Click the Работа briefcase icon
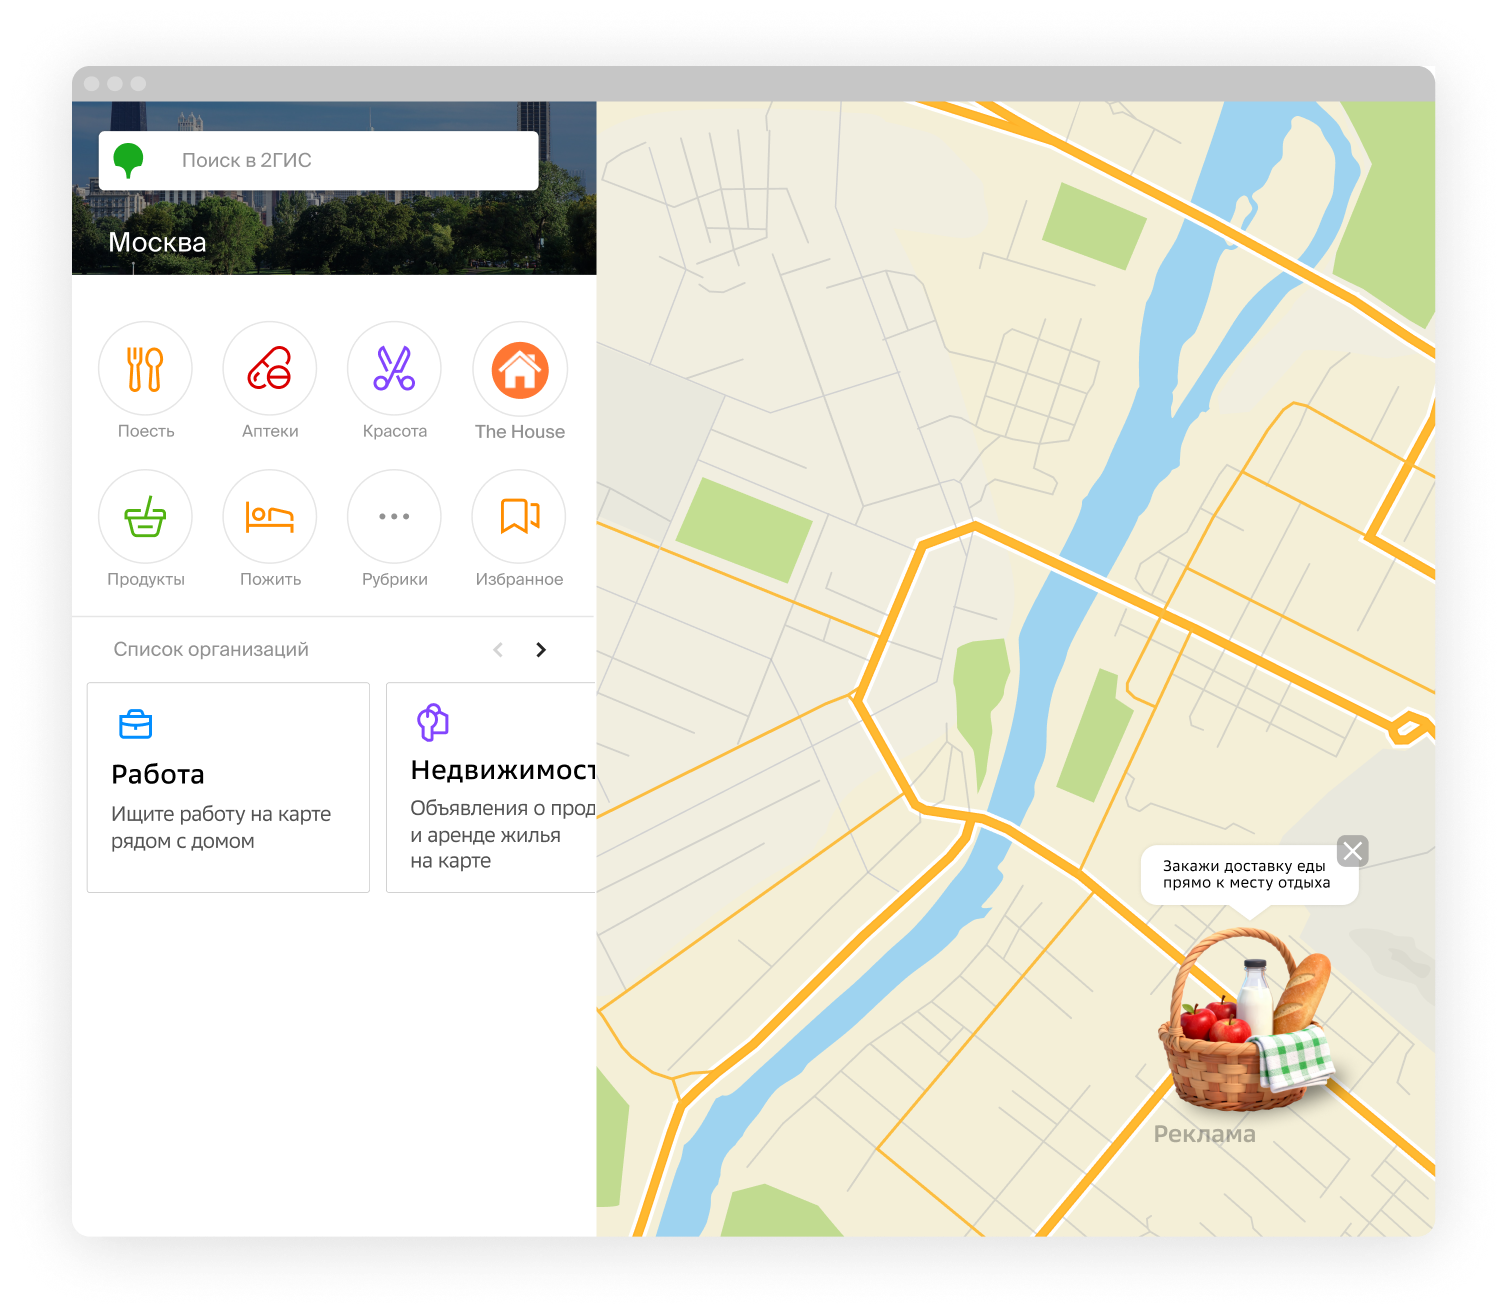1508x1315 pixels. pos(135,724)
